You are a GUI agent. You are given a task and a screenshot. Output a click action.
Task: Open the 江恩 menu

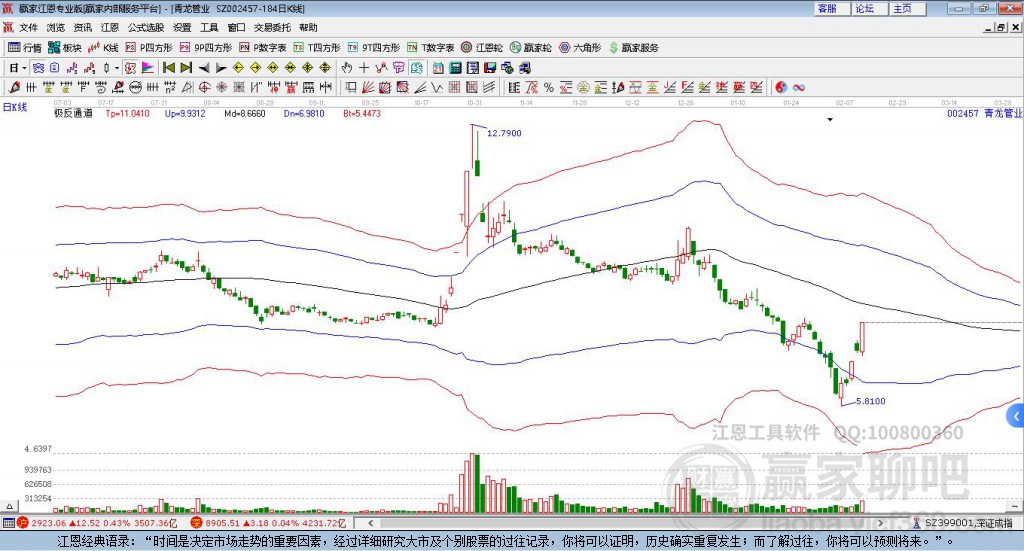tap(110, 27)
